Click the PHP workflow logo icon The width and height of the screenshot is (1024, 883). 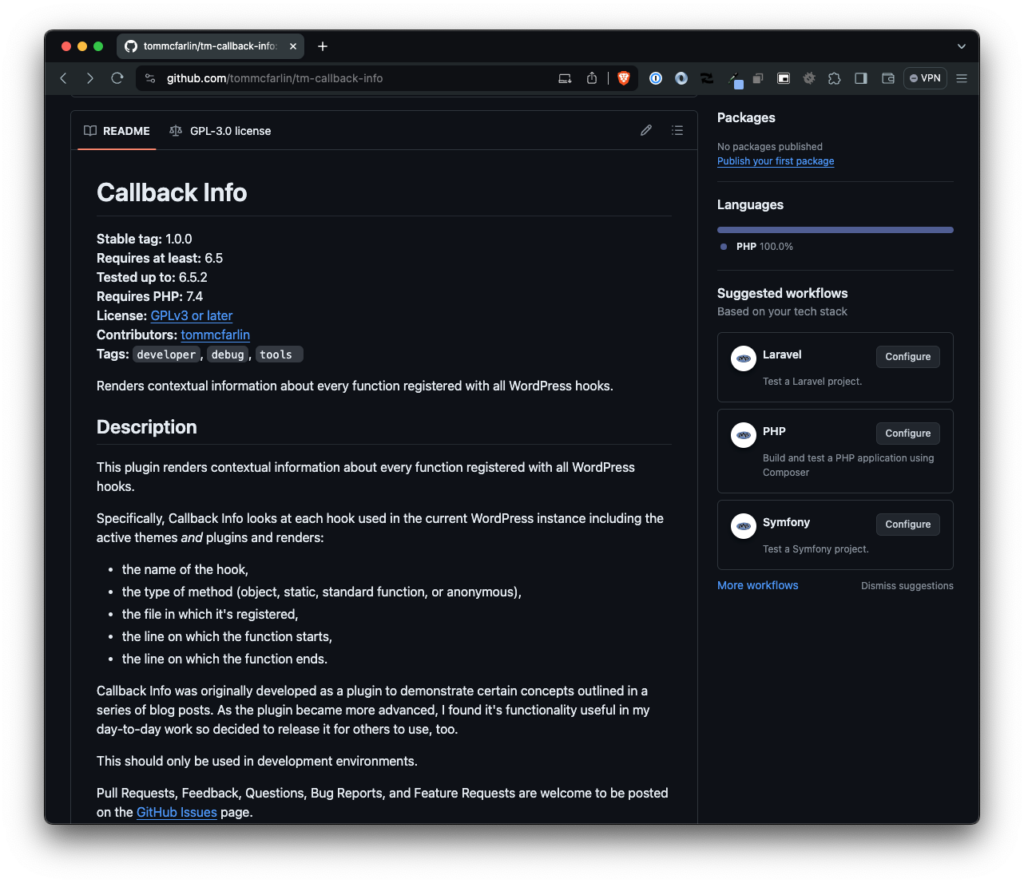point(743,435)
